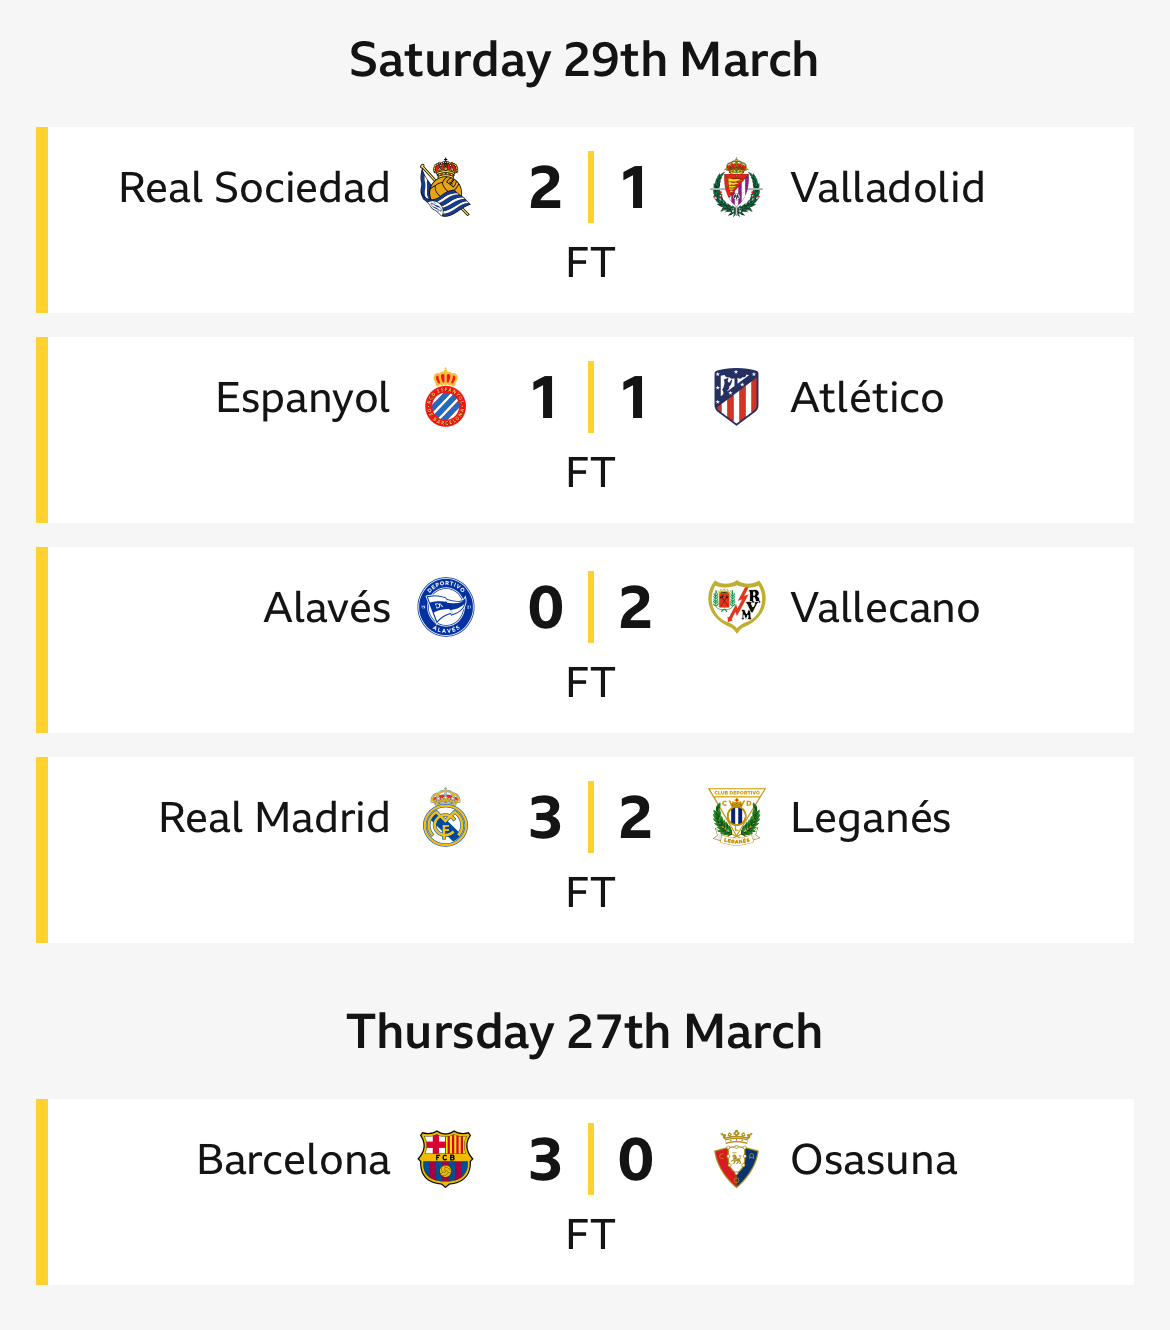Click the Valladolid club crest

[736, 188]
